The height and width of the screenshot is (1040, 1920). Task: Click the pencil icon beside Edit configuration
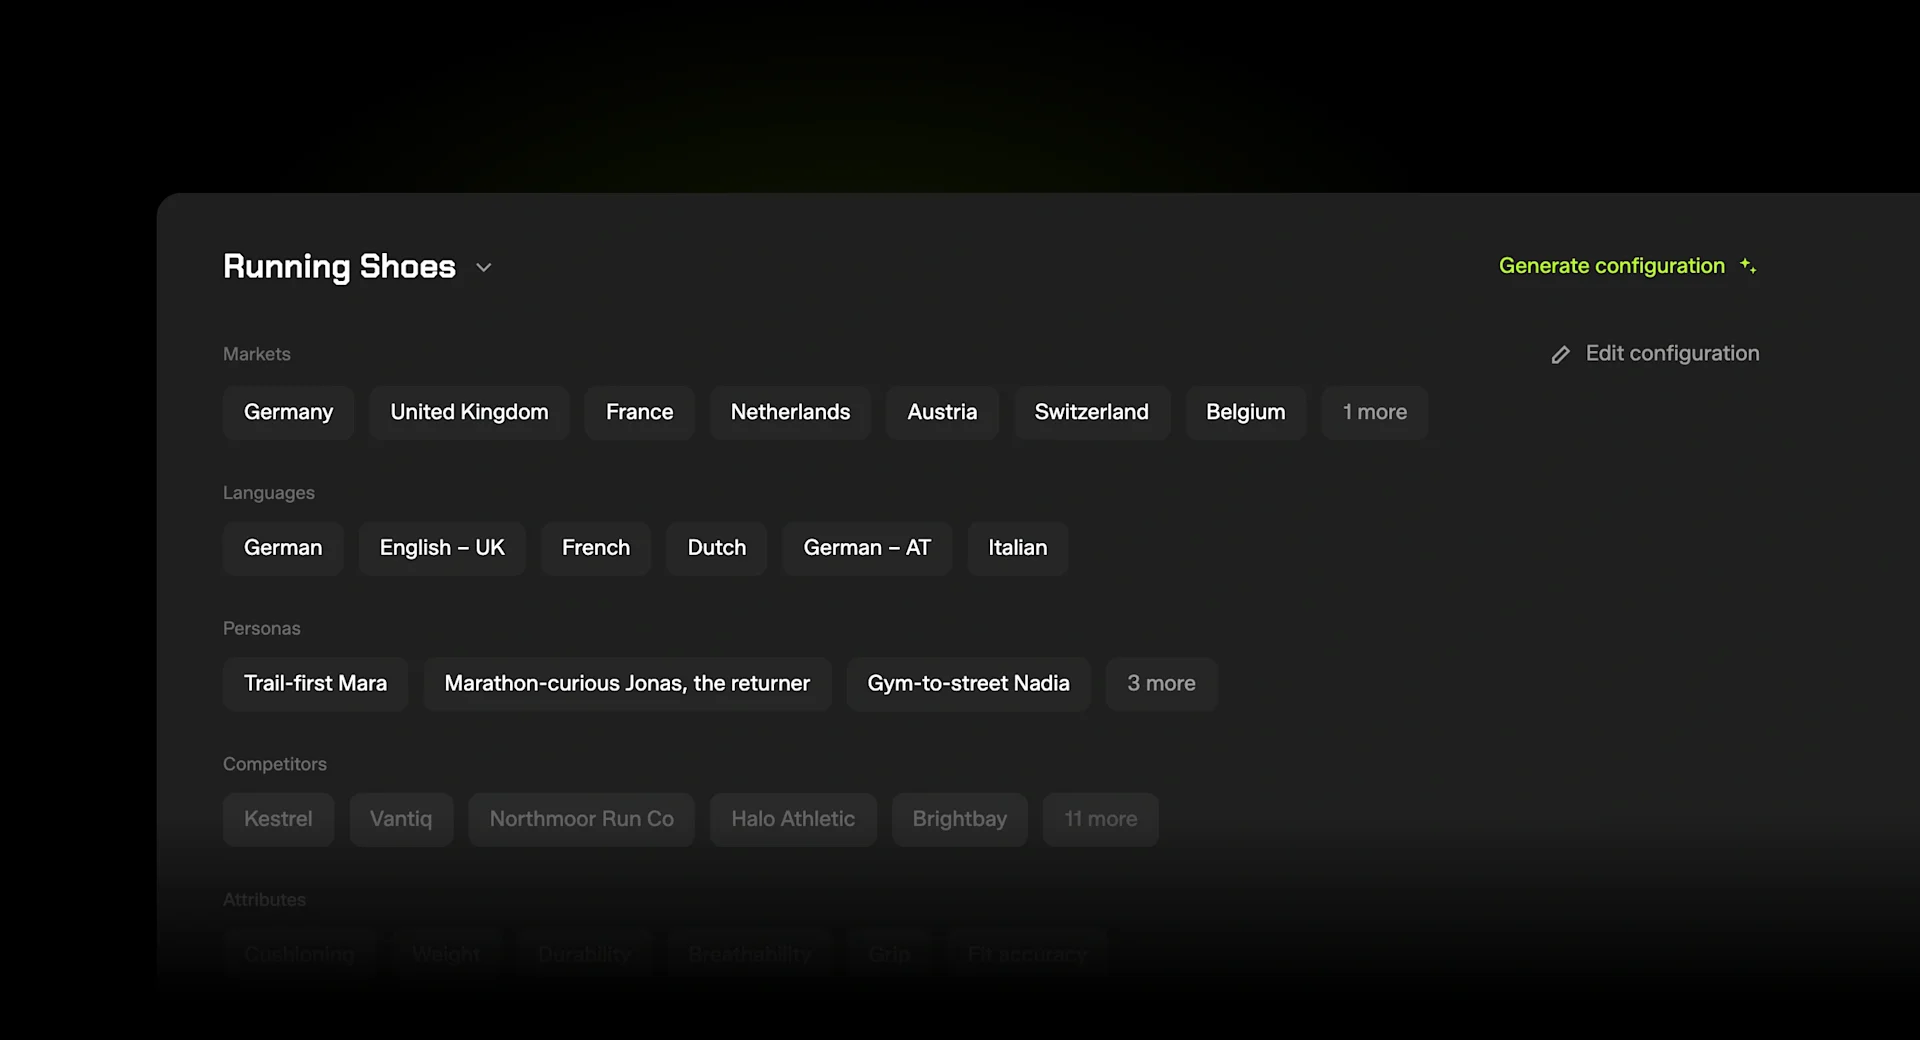(1560, 355)
